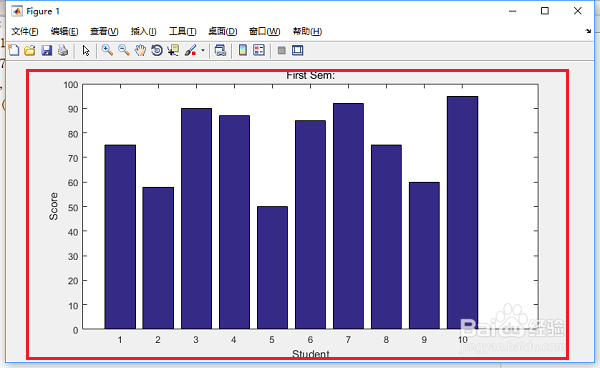Dock the figure using the corner arrow
Viewport: 600px width, 368px height.
coord(588,31)
